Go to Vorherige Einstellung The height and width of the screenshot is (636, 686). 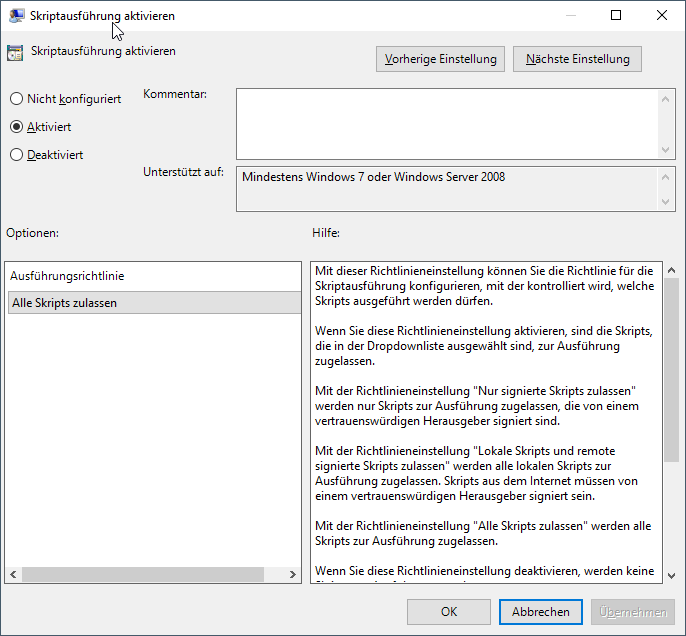(441, 59)
